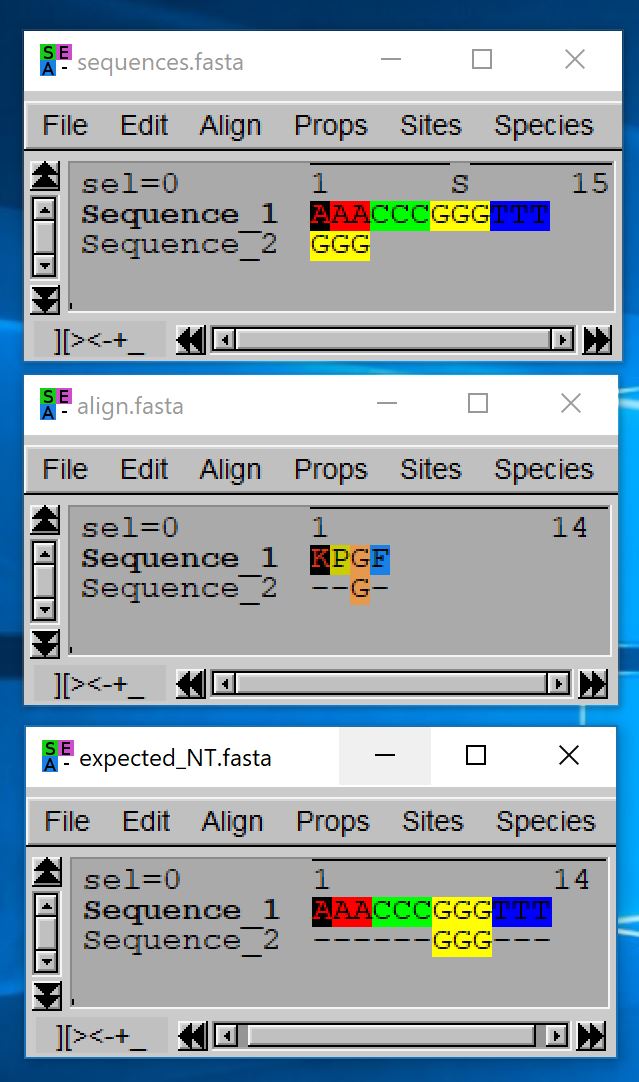Select Sequence_2 name in sequences.fasta
Screen dimensions: 639x1082
pyautogui.click(x=179, y=245)
